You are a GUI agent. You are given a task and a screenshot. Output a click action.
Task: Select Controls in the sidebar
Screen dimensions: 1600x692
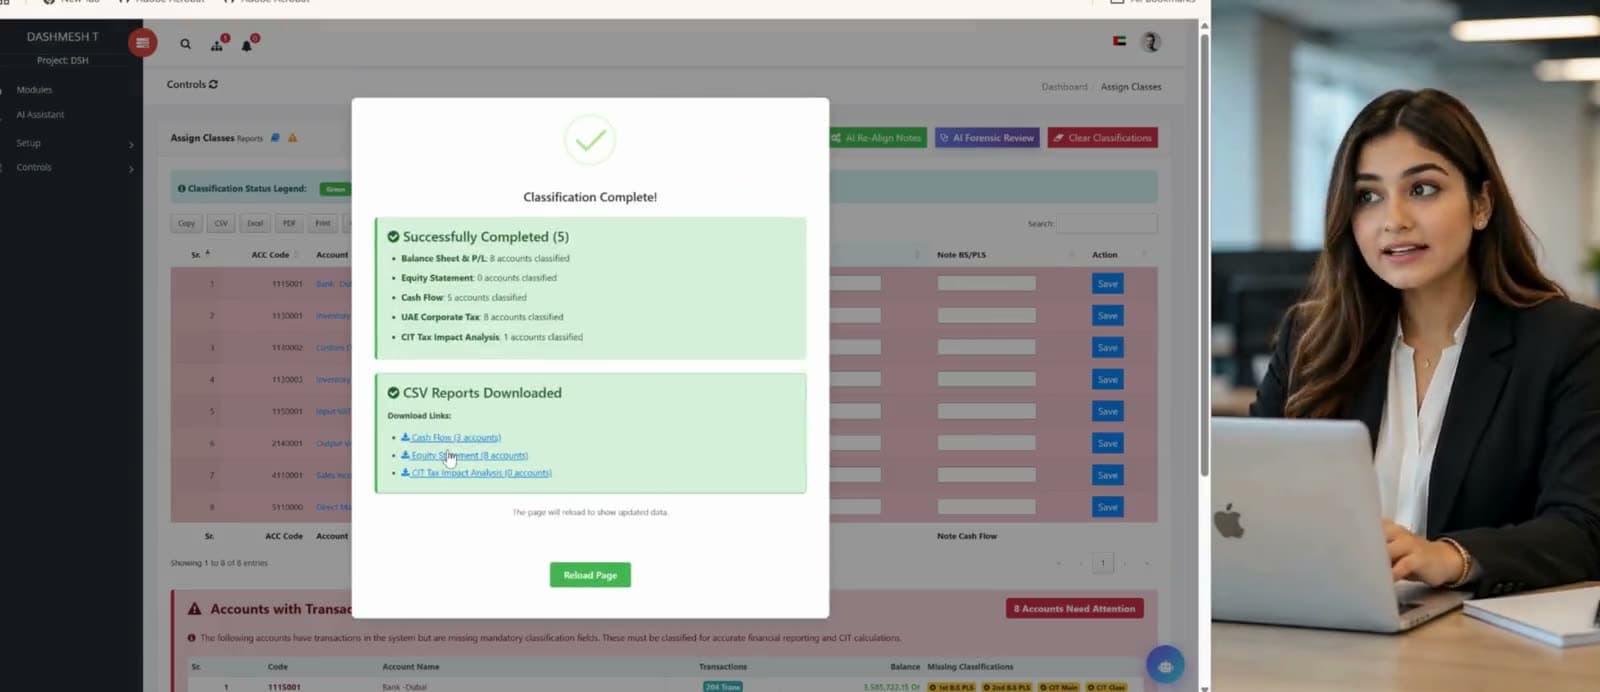(34, 167)
